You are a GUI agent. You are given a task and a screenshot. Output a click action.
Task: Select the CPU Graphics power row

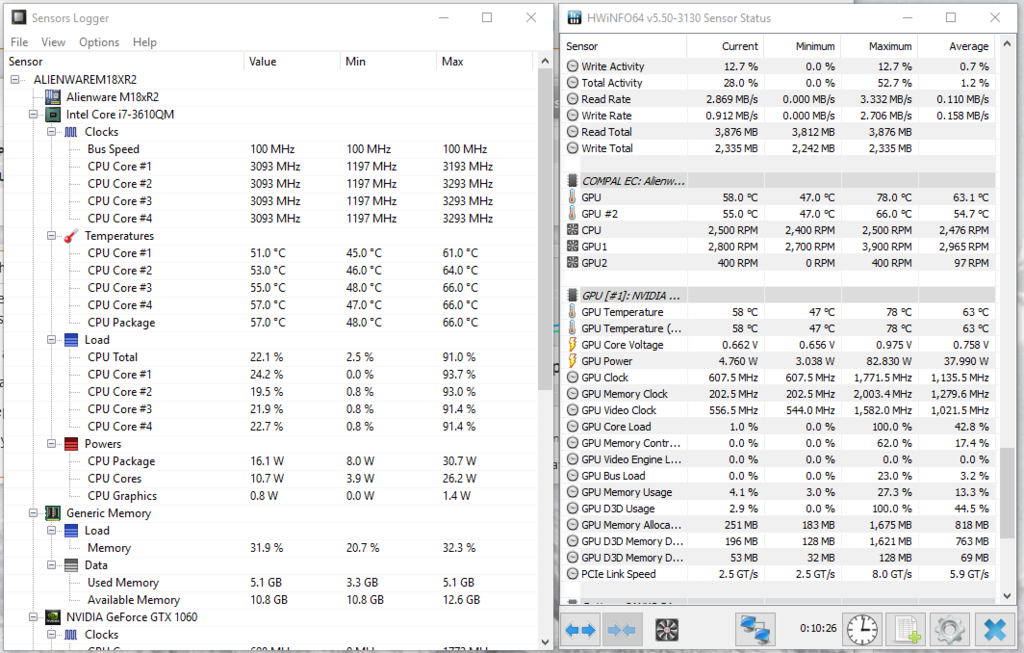(270, 496)
